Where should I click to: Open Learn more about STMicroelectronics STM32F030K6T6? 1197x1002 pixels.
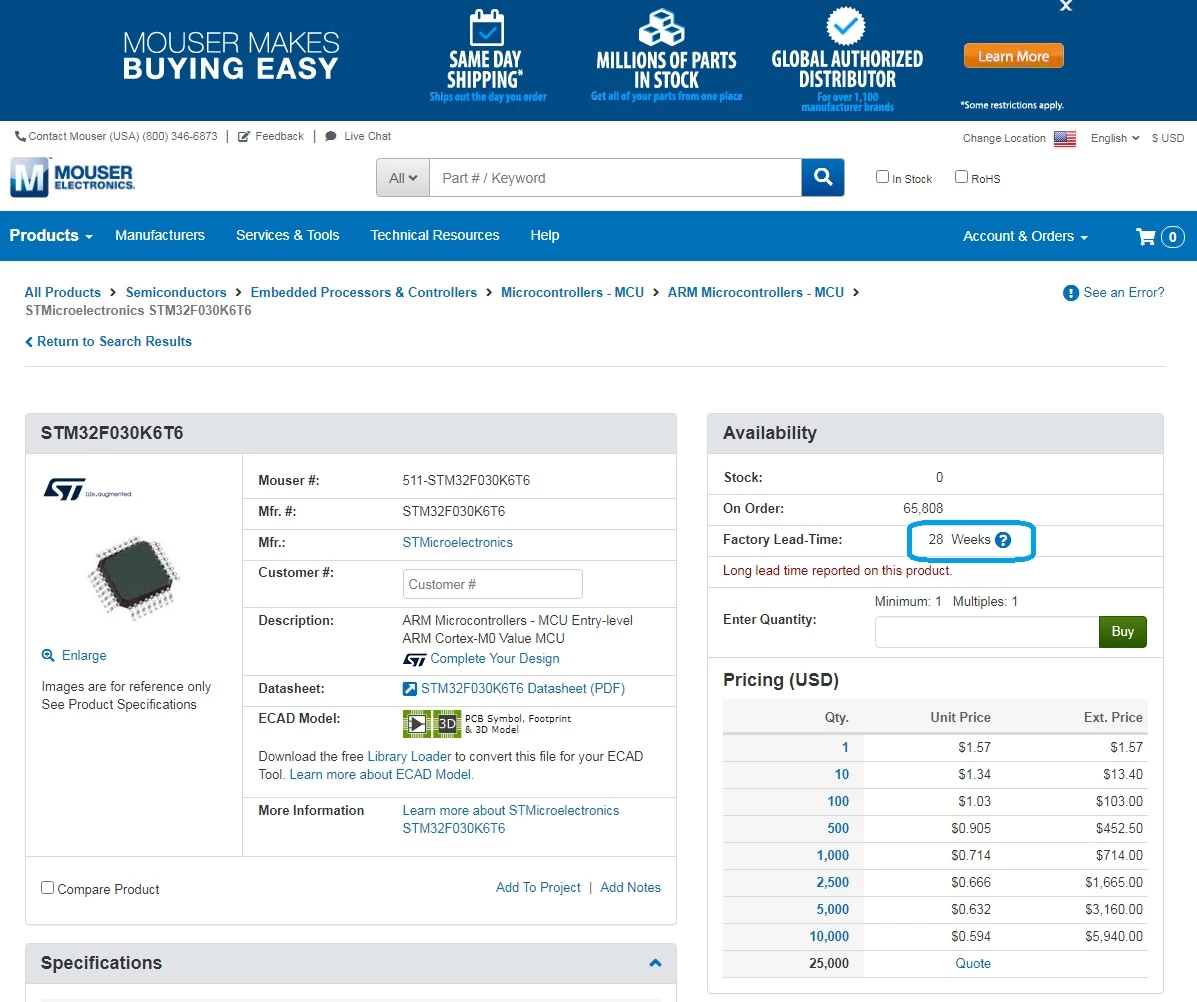[x=511, y=820]
